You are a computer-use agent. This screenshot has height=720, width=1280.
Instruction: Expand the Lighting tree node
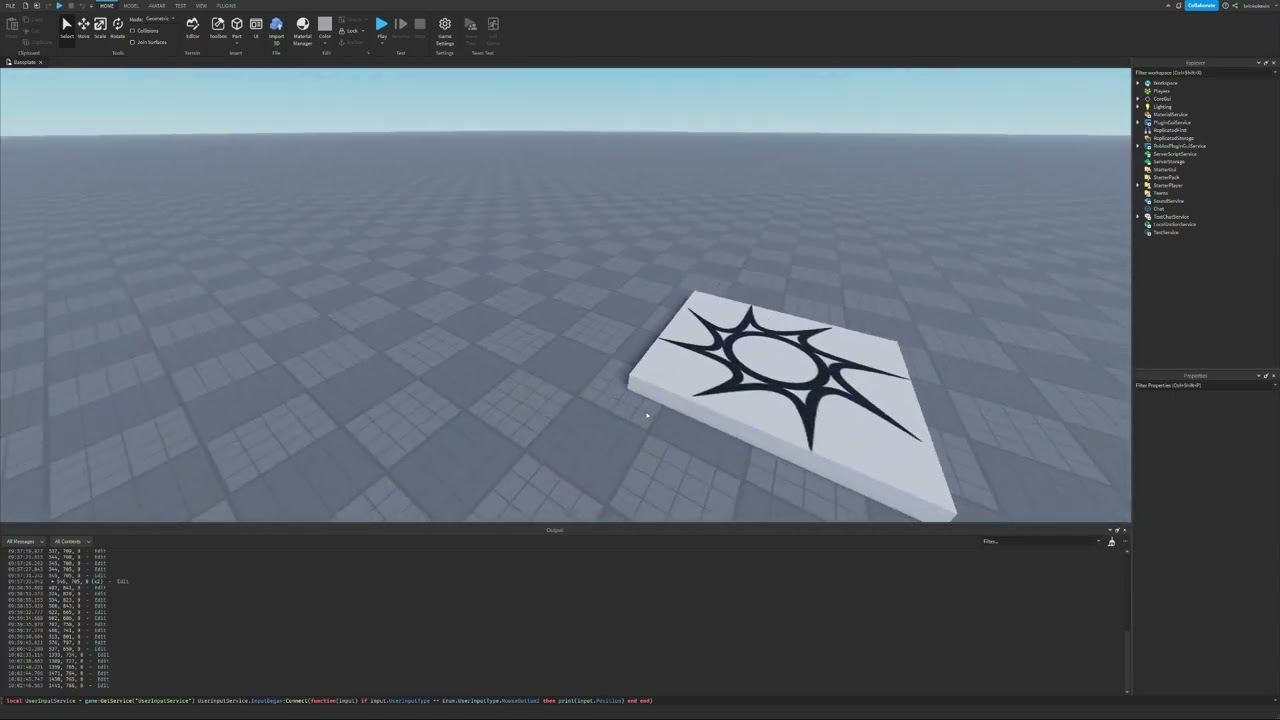coord(1138,107)
